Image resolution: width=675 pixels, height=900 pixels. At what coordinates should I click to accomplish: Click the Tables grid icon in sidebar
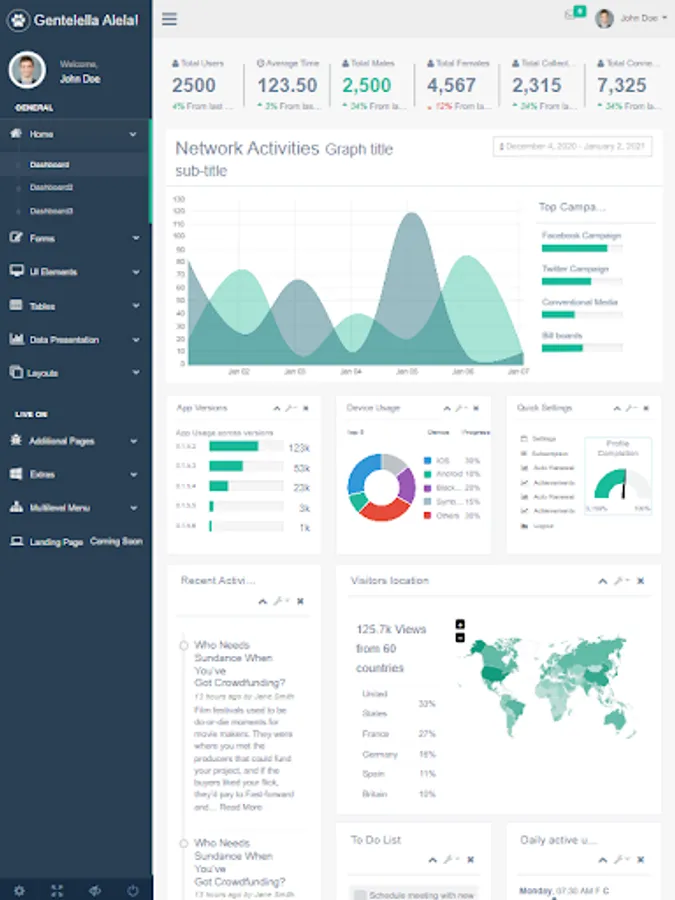16,305
